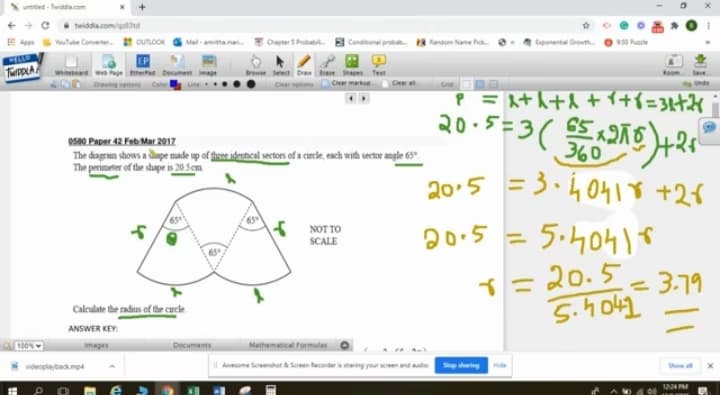Open the Chrome three-dot menu
This screenshot has width=720, height=395.
pos(709,26)
